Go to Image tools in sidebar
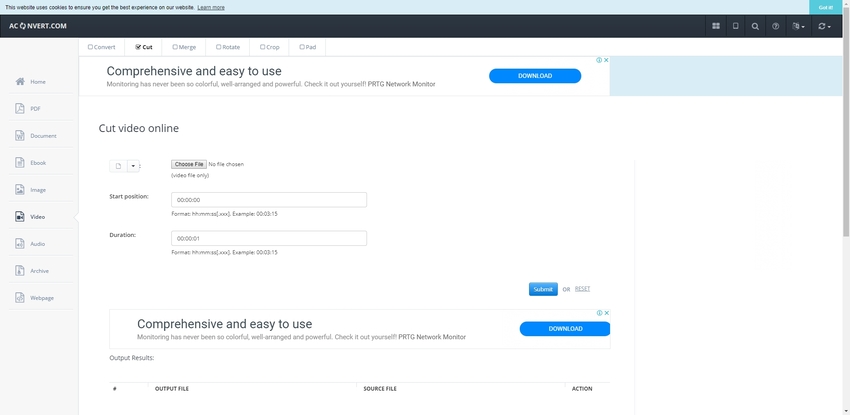This screenshot has height=415, width=850. (36, 189)
